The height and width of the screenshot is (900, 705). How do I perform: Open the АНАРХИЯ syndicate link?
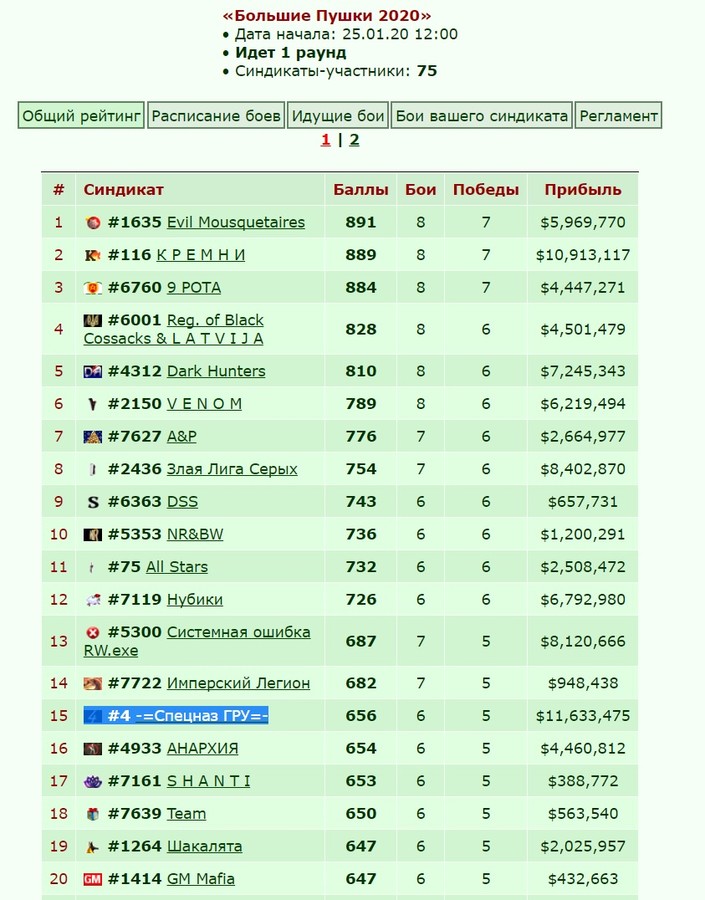(x=203, y=748)
